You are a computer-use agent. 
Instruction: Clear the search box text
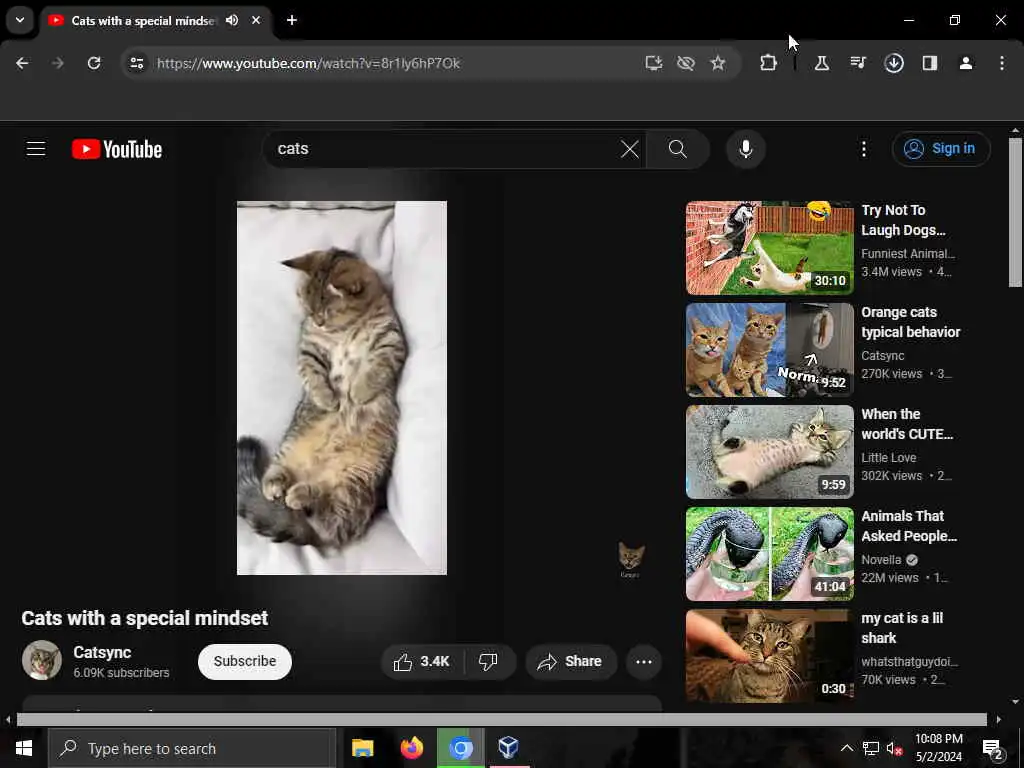click(x=630, y=149)
